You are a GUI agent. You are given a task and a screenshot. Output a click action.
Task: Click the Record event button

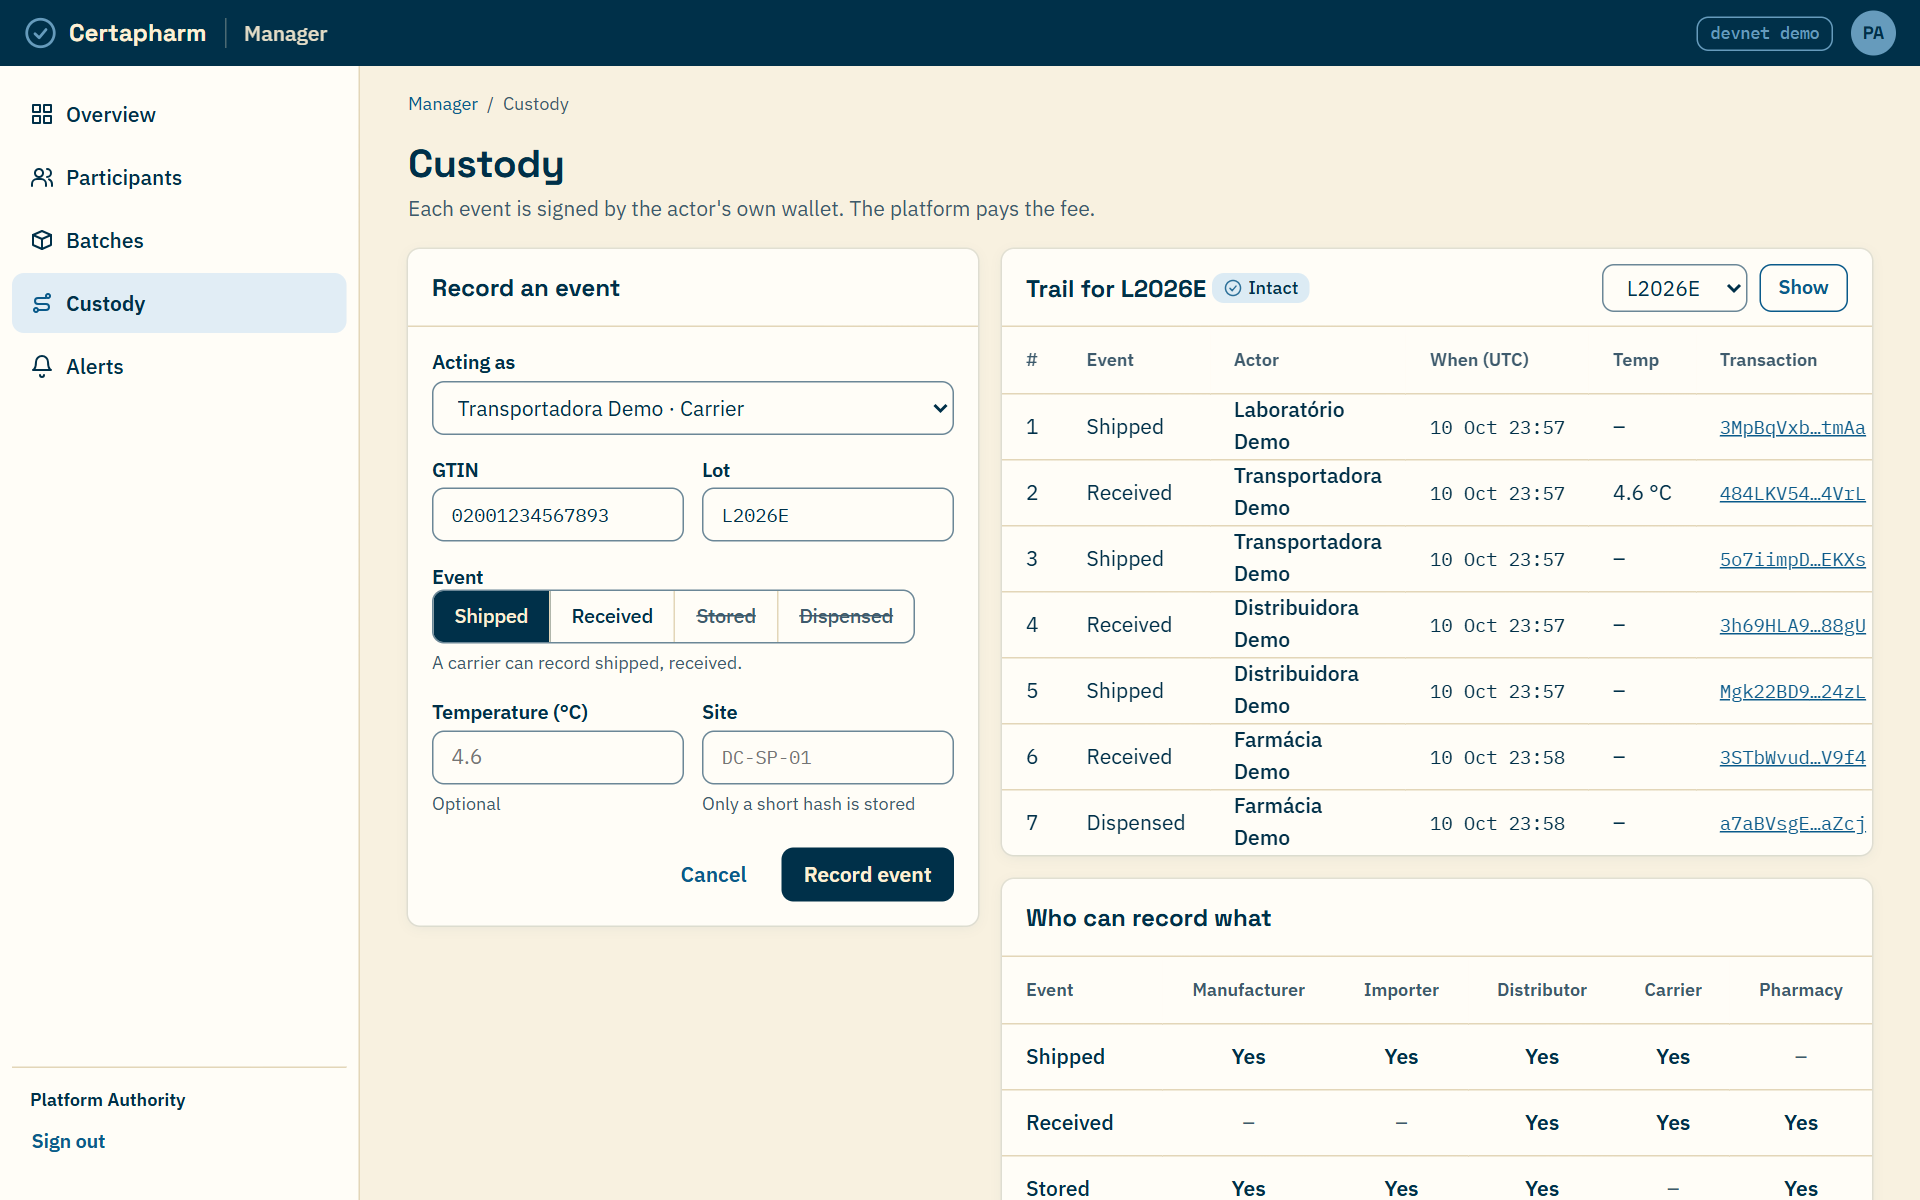tap(867, 874)
